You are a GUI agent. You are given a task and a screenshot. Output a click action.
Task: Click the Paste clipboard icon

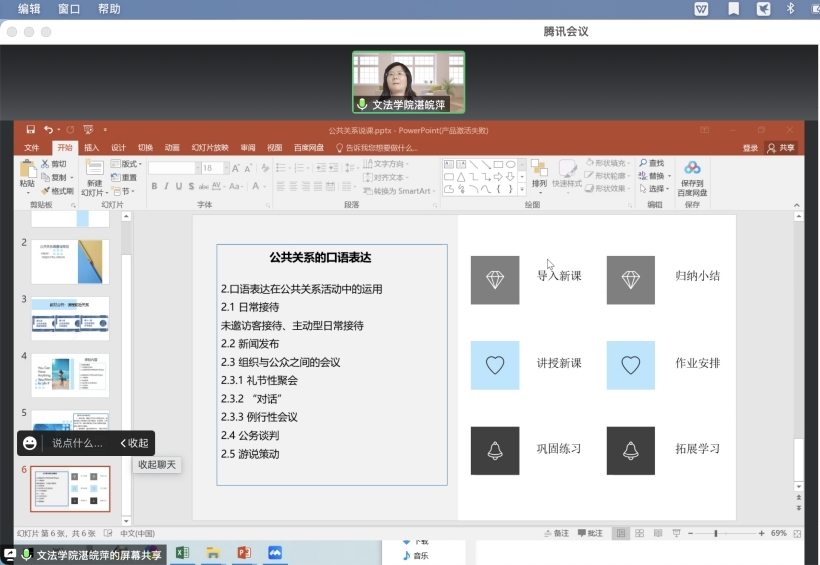click(x=27, y=172)
